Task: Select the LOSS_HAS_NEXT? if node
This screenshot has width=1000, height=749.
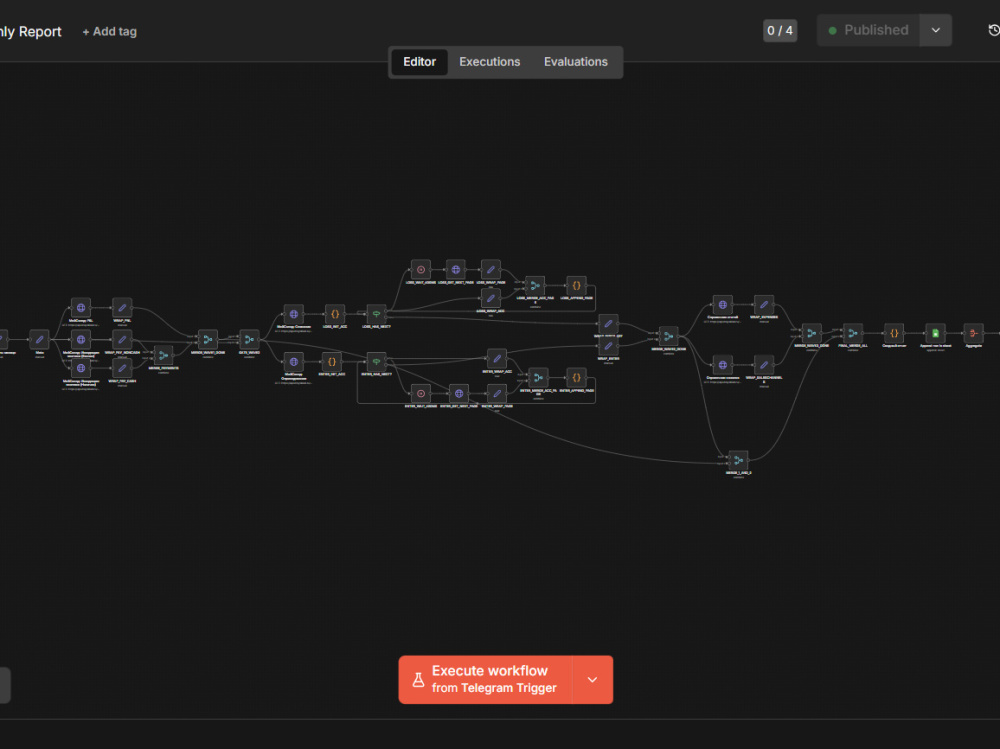Action: point(376,314)
